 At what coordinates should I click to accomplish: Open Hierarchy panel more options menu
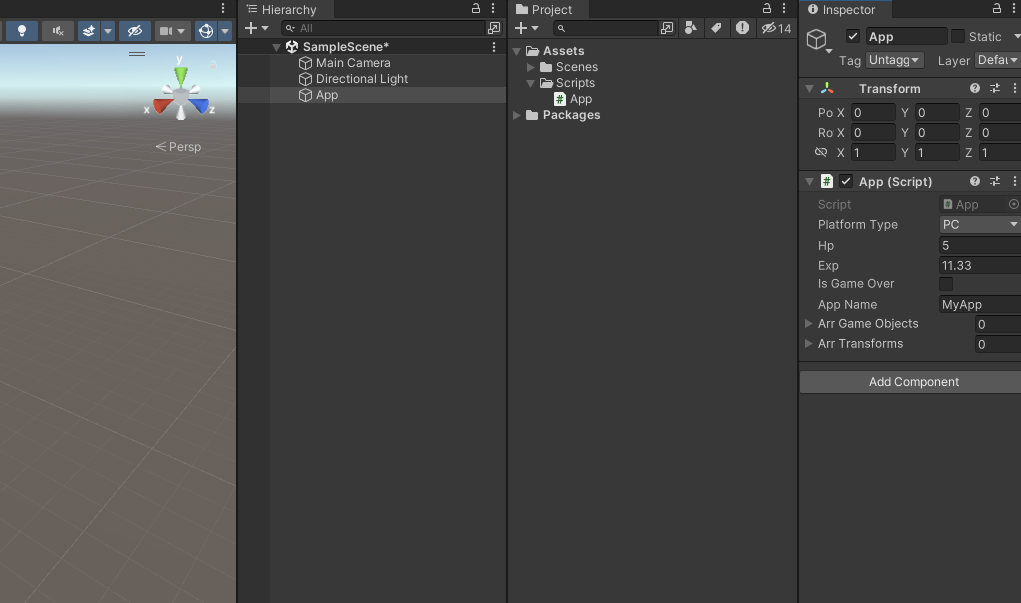click(x=493, y=8)
